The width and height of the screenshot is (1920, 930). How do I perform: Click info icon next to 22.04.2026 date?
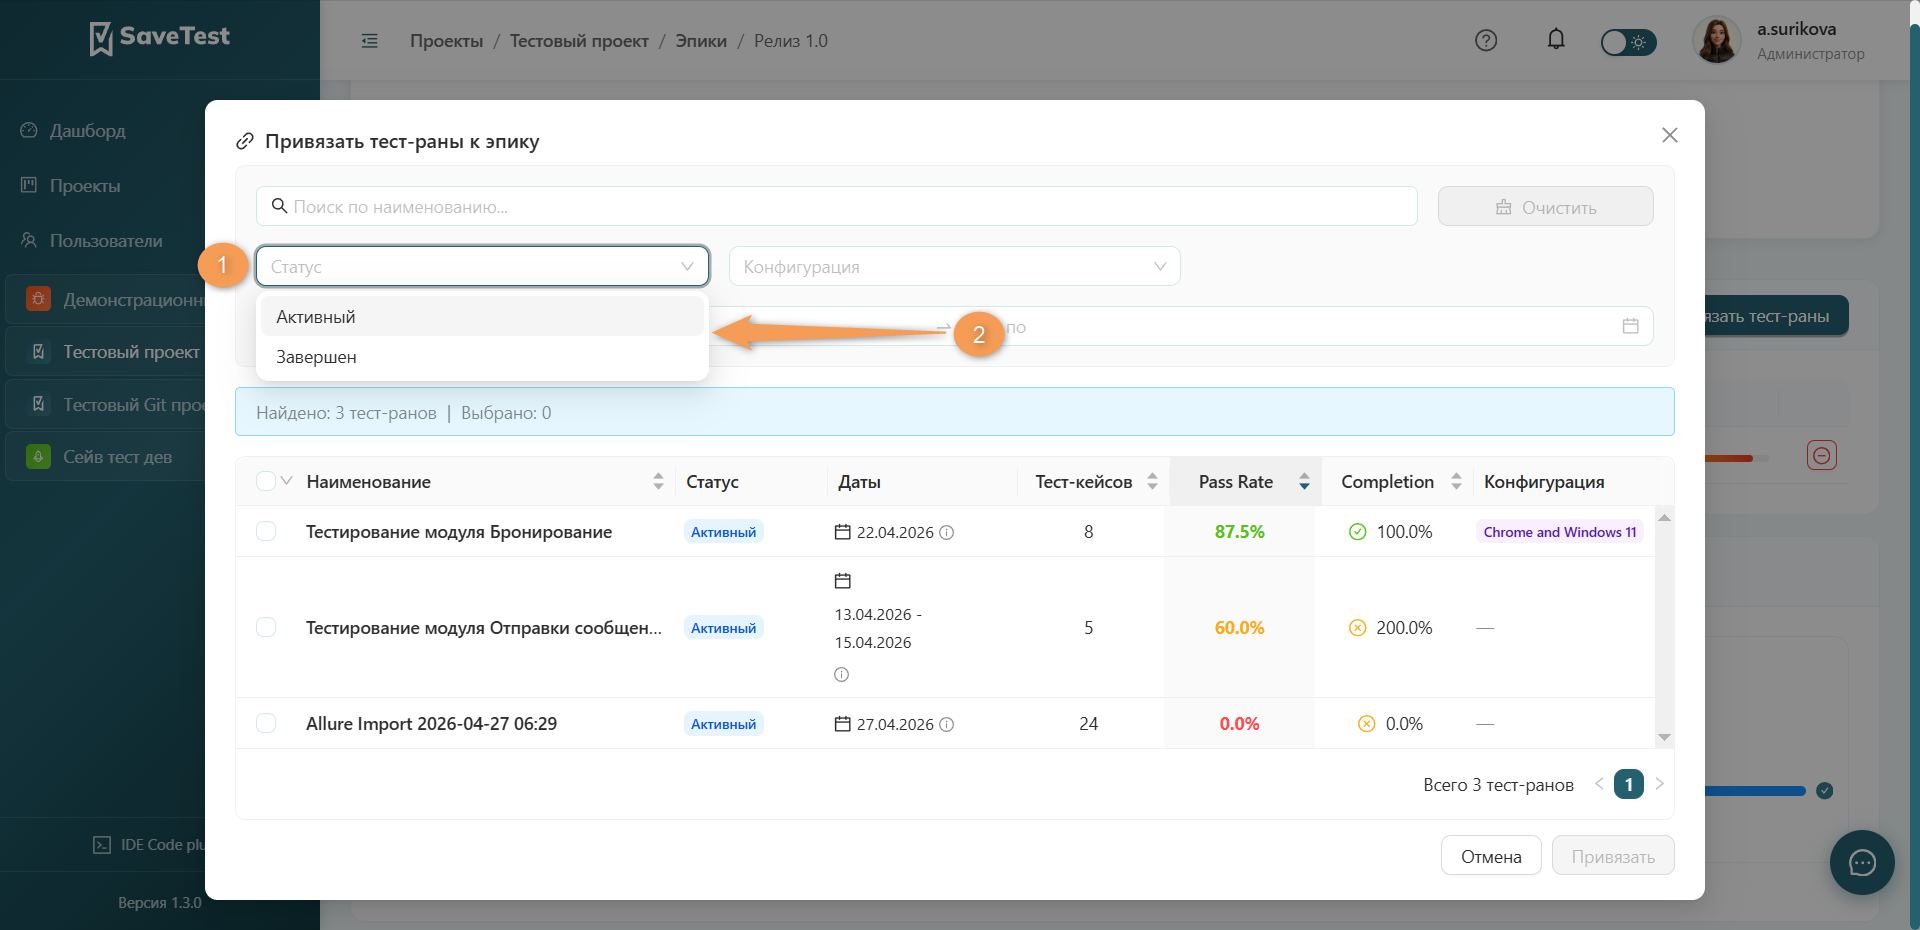[947, 533]
